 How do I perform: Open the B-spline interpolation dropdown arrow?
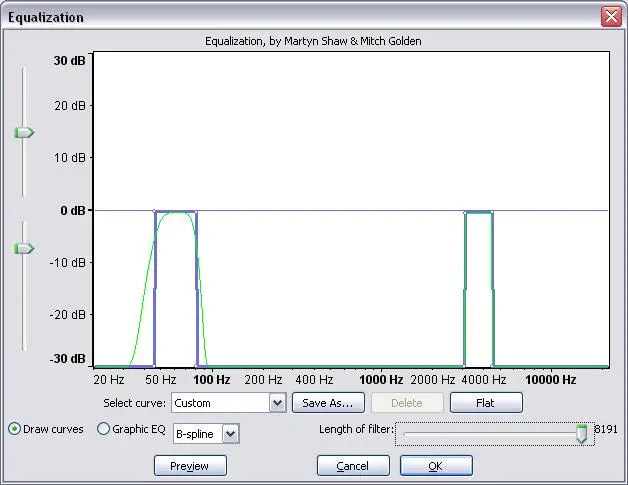[231, 434]
